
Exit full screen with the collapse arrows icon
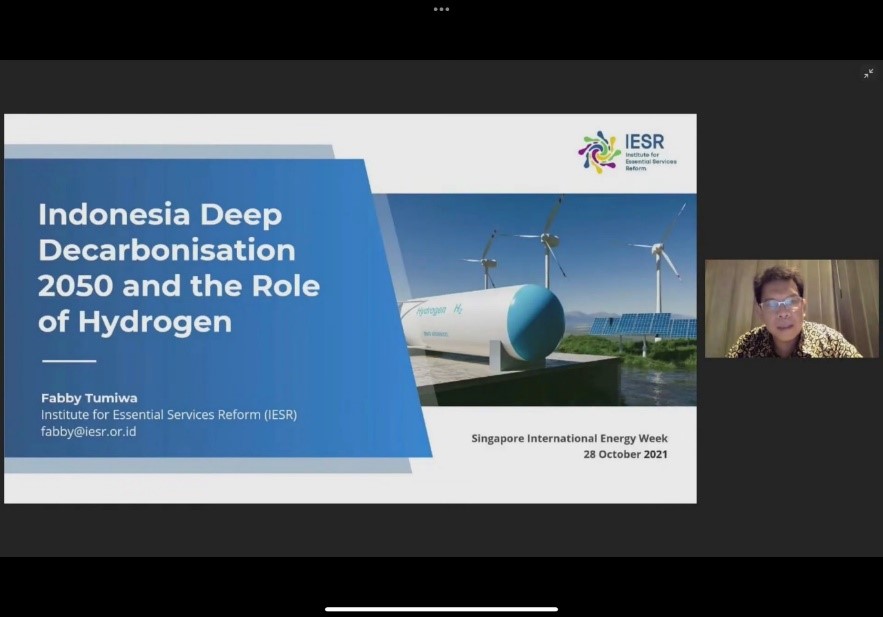(868, 73)
